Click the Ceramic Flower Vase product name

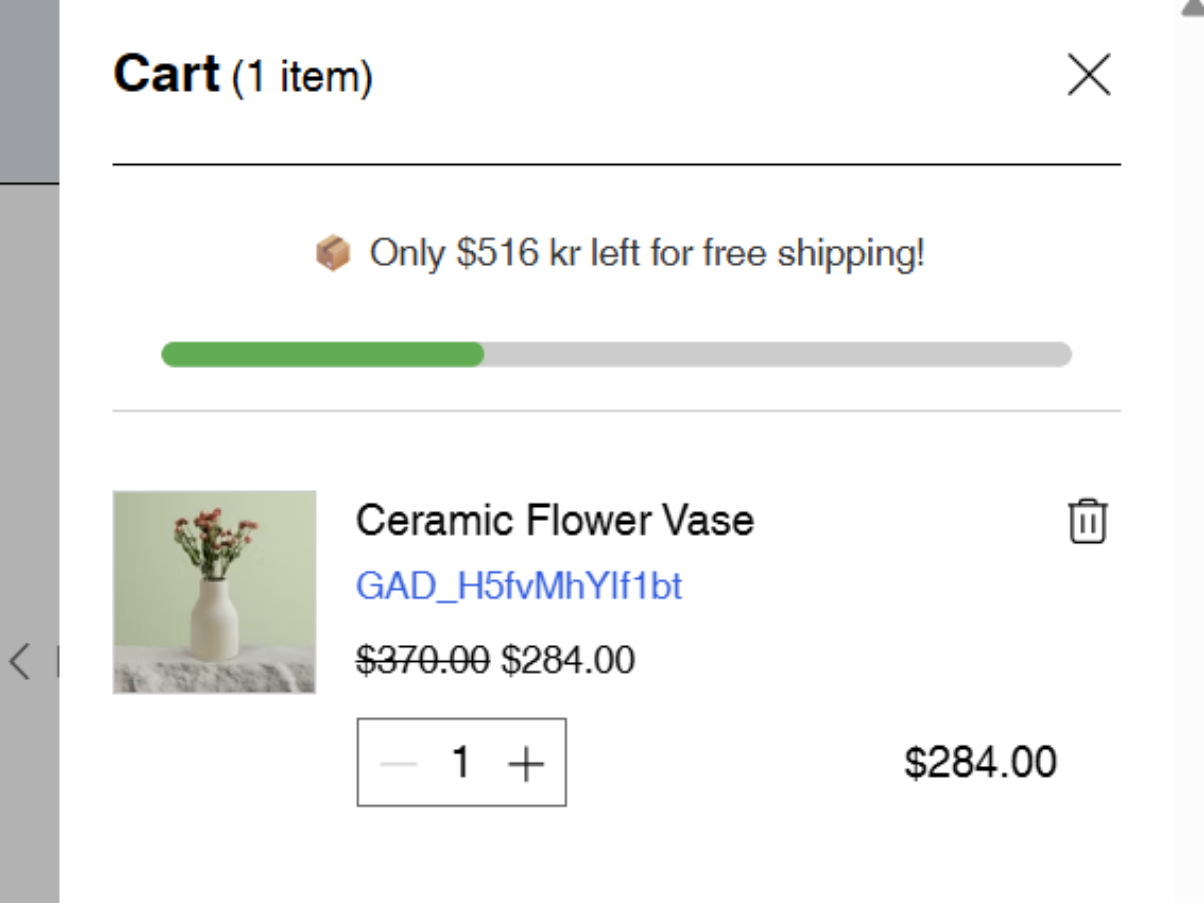click(554, 520)
